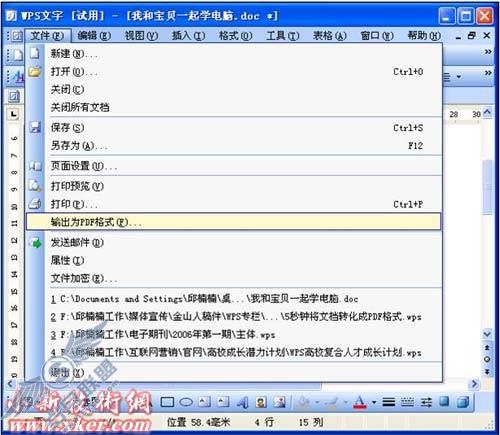Screen dimensions: 500x435
Task: Insert picture from file icon
Action: [280, 402]
